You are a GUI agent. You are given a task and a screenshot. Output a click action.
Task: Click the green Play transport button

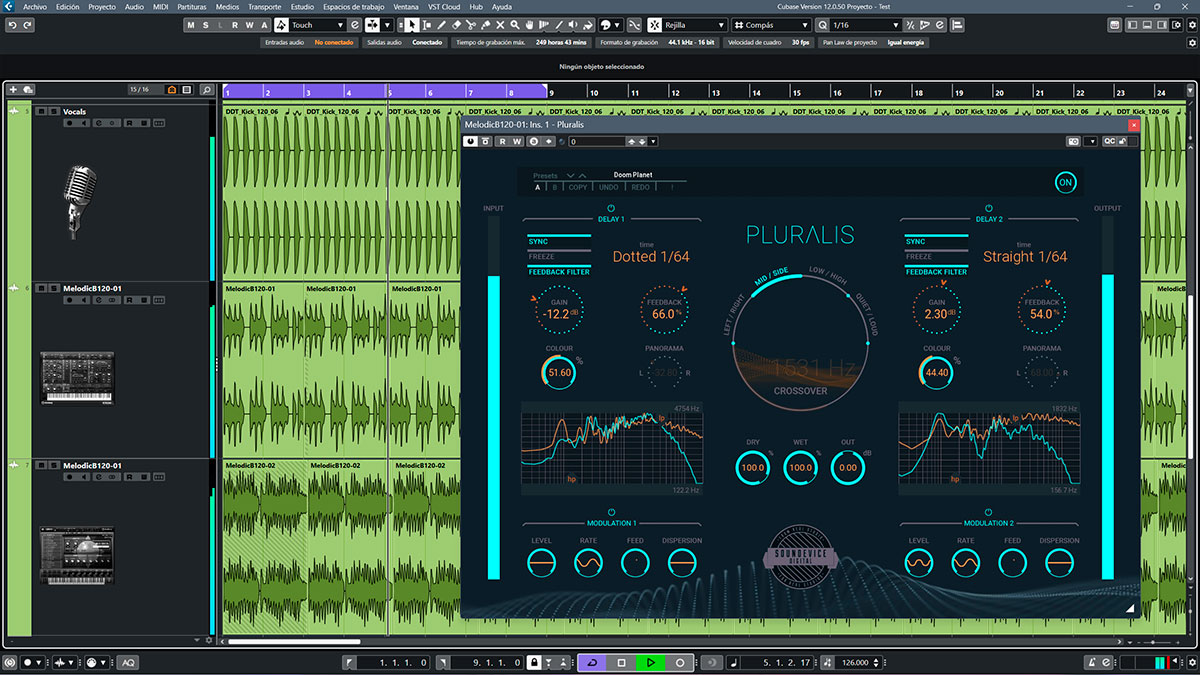650,663
